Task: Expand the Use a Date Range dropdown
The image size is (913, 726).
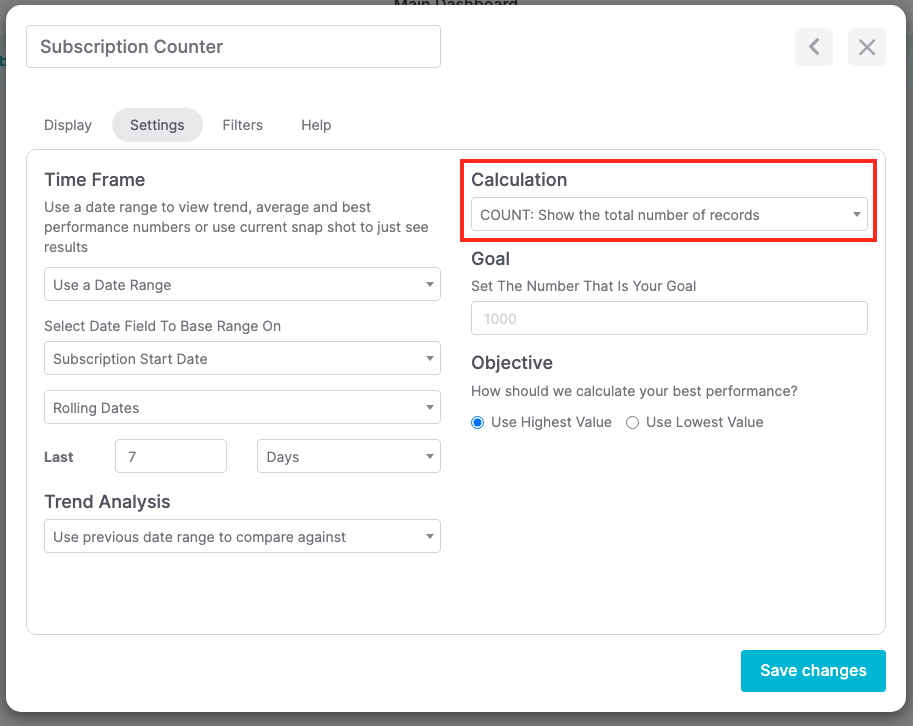Action: (241, 285)
